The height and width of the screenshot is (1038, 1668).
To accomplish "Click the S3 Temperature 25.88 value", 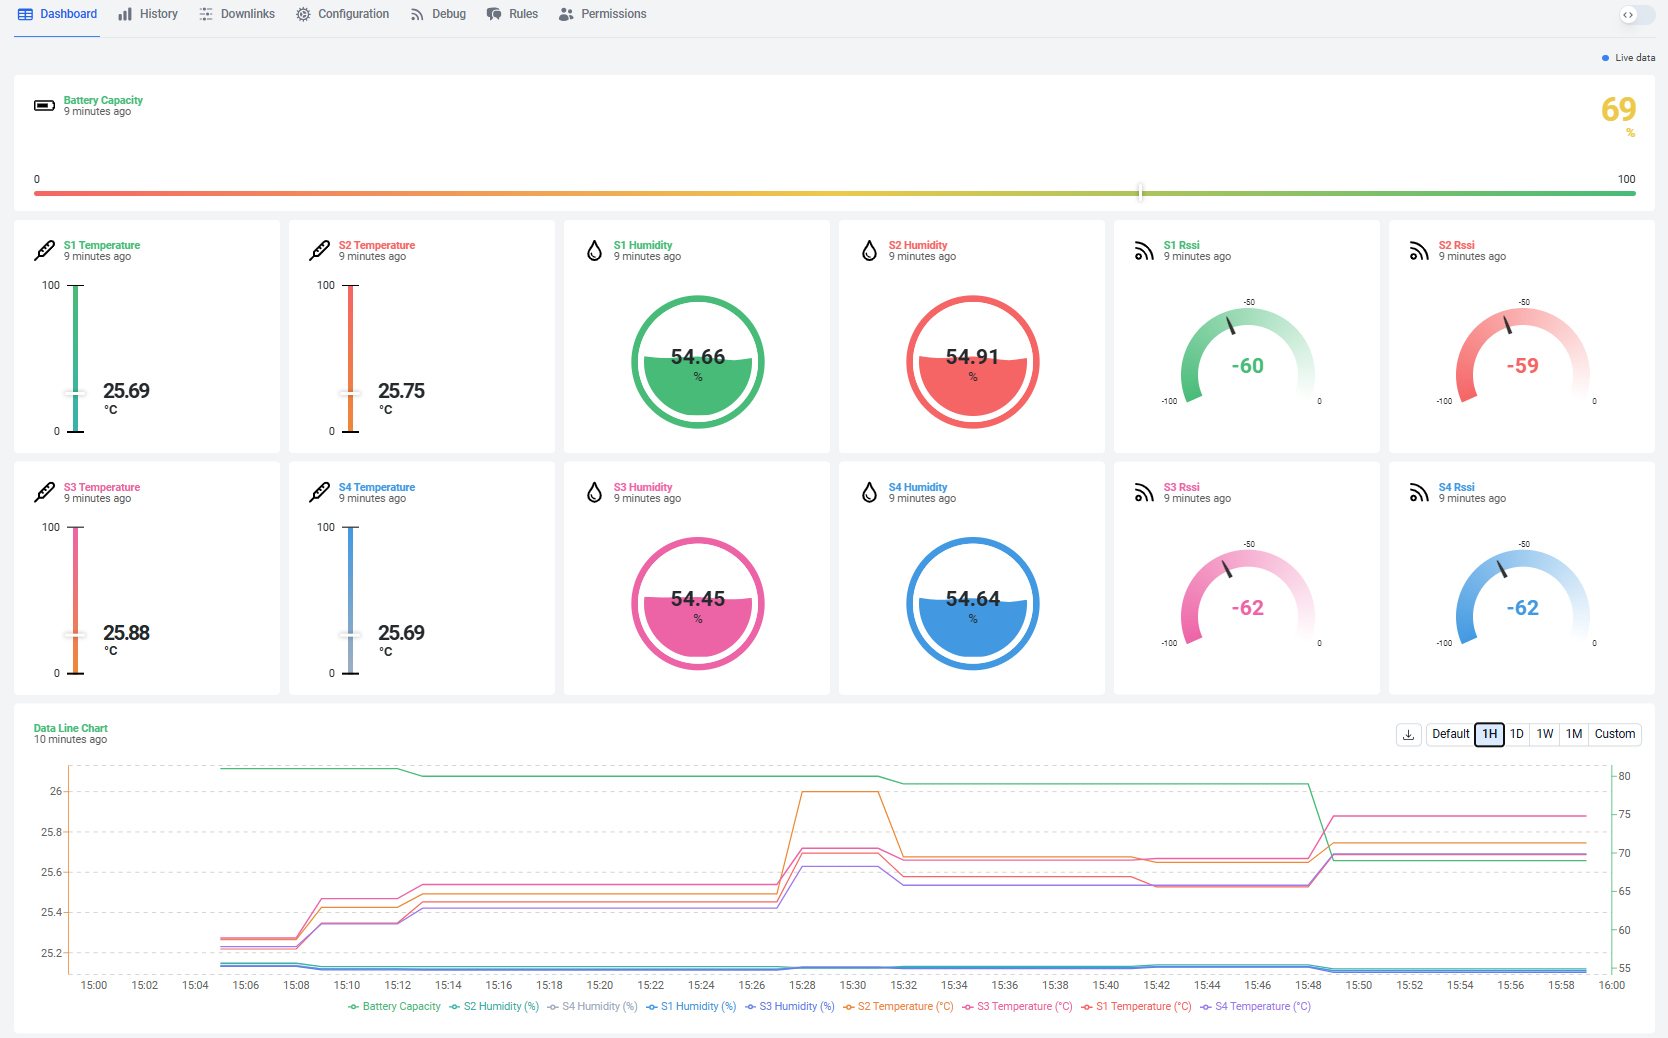I will pyautogui.click(x=126, y=633).
